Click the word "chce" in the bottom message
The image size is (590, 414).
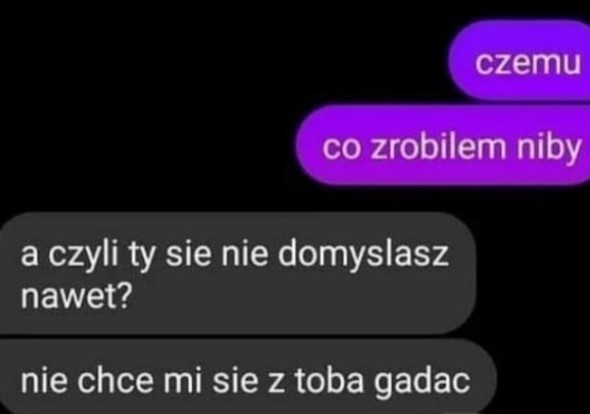coord(116,379)
